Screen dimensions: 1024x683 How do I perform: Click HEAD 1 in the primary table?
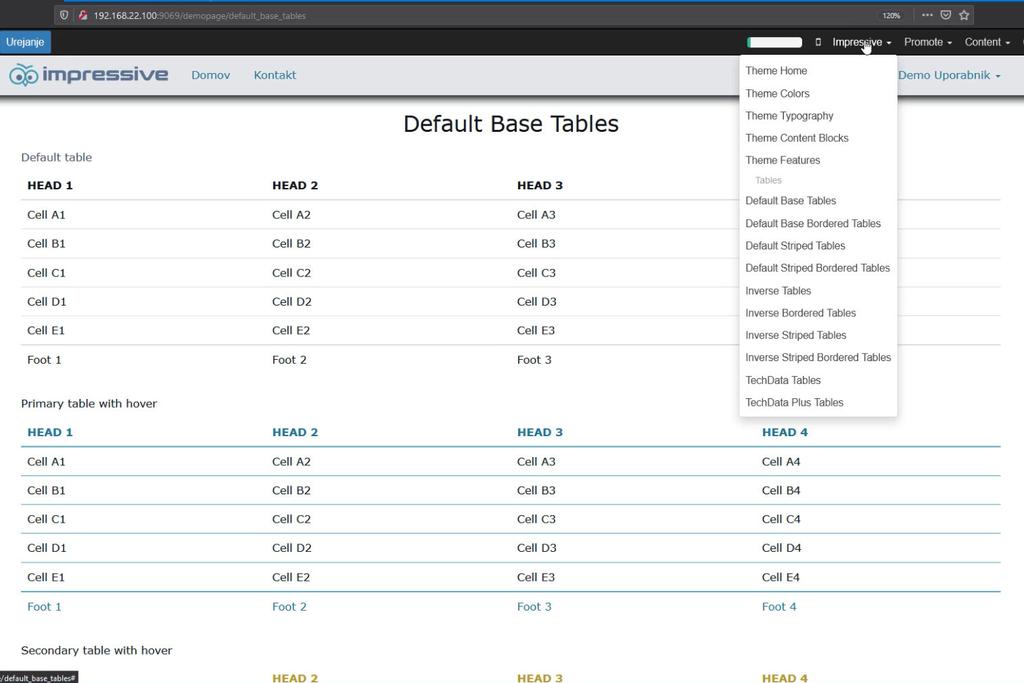click(50, 432)
